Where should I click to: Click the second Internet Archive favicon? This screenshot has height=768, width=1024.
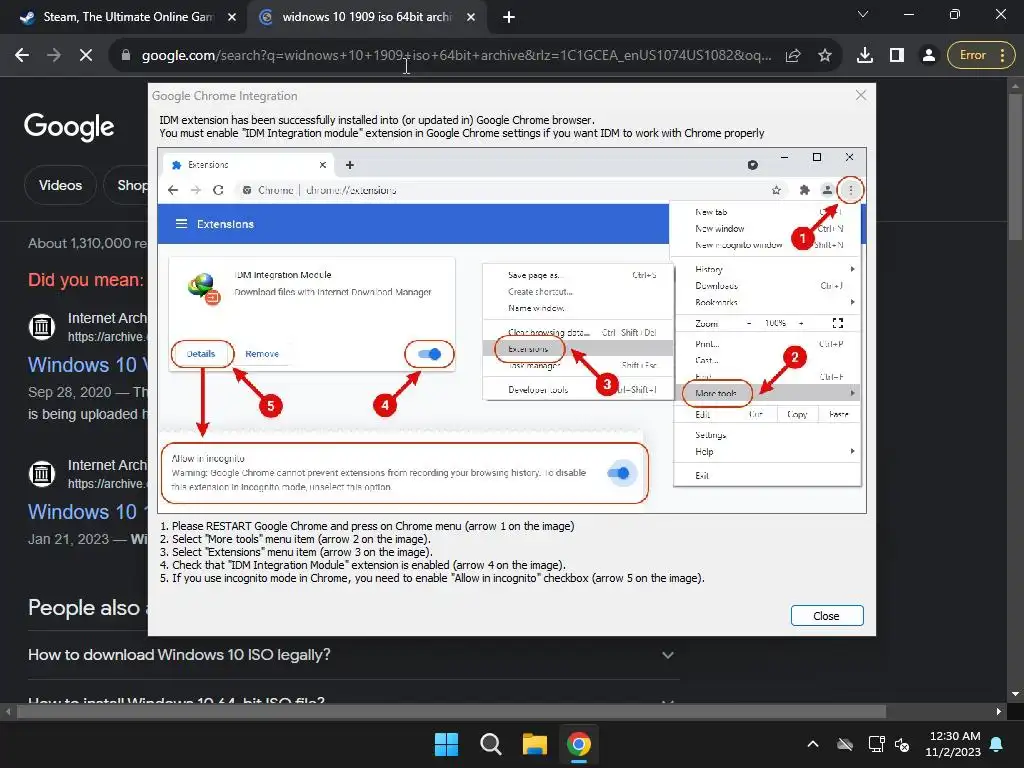(42, 473)
